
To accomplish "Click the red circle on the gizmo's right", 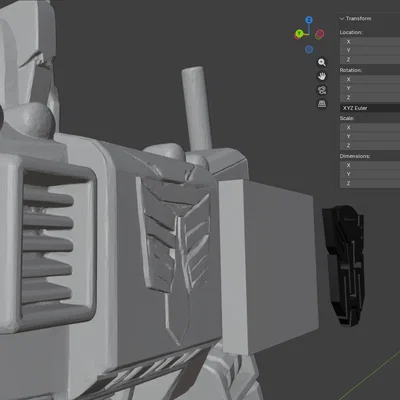I will (320, 34).
